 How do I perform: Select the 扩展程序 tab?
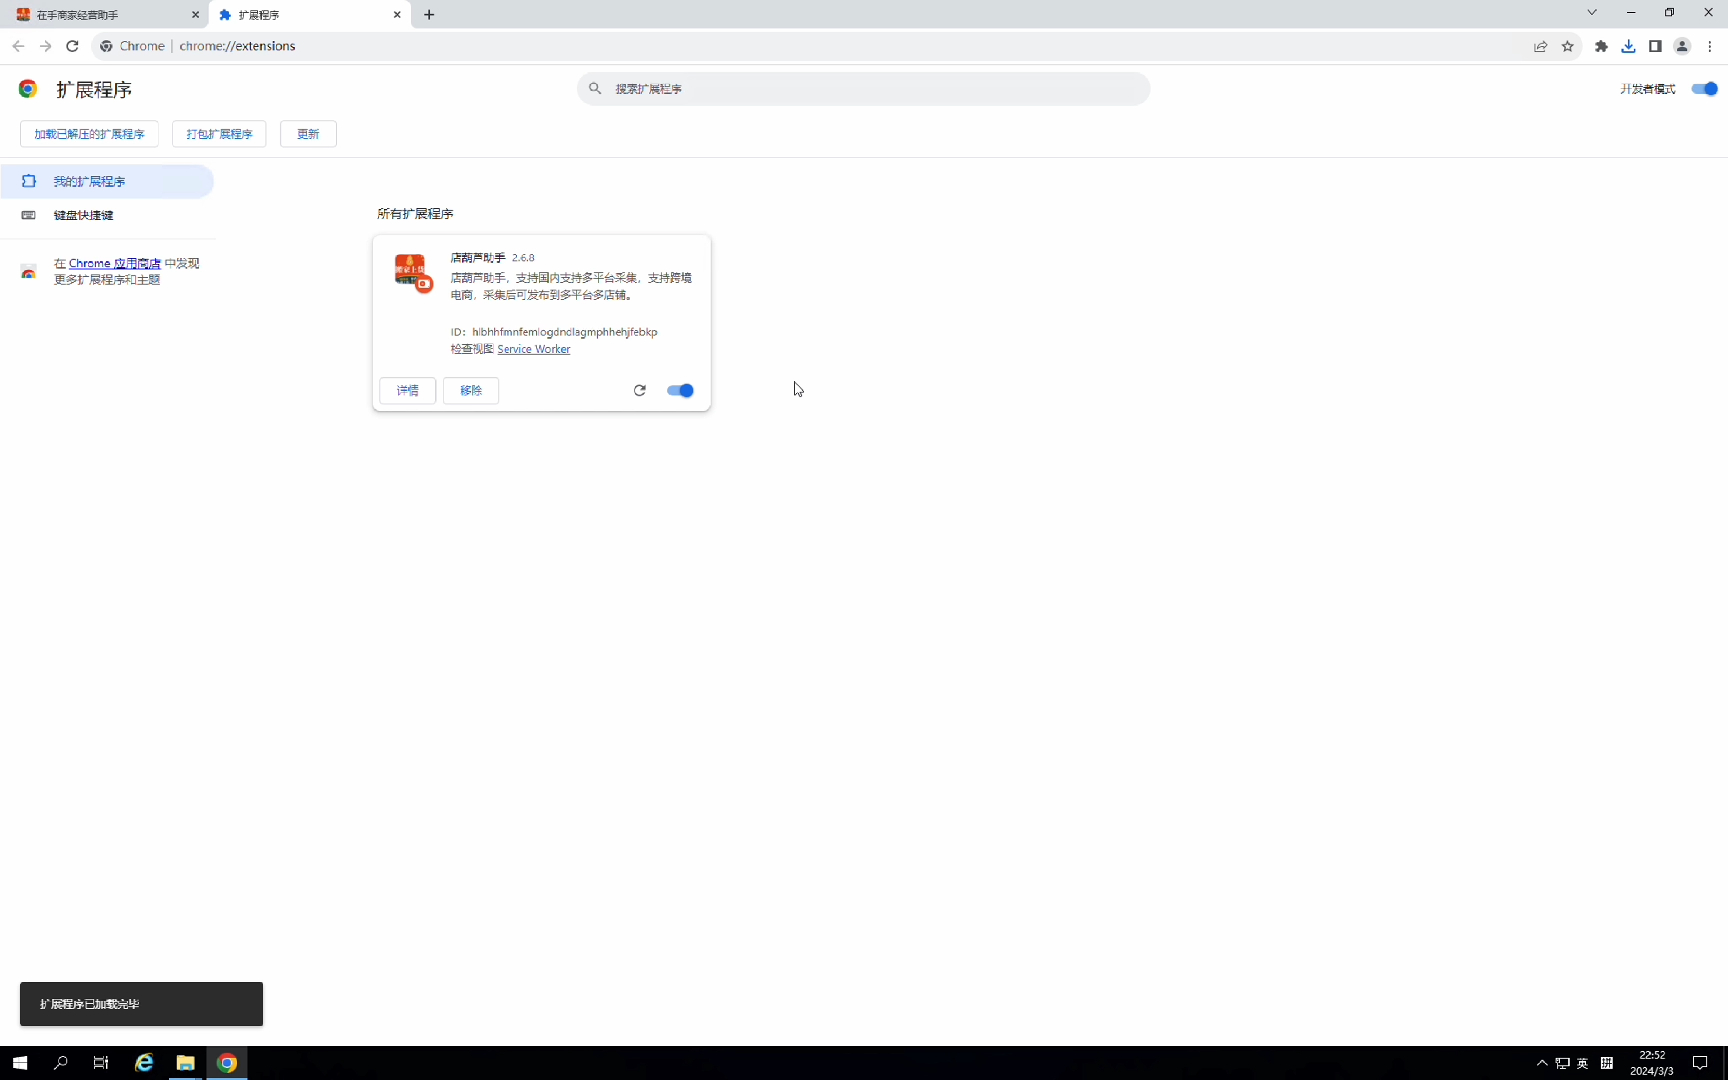pyautogui.click(x=310, y=15)
